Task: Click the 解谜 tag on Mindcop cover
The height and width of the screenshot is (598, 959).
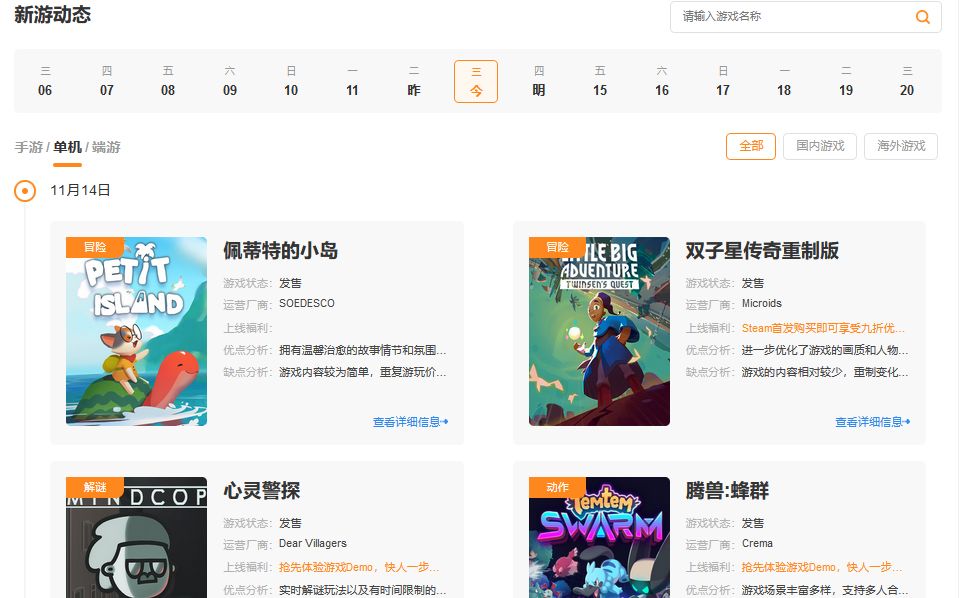Action: (x=95, y=487)
